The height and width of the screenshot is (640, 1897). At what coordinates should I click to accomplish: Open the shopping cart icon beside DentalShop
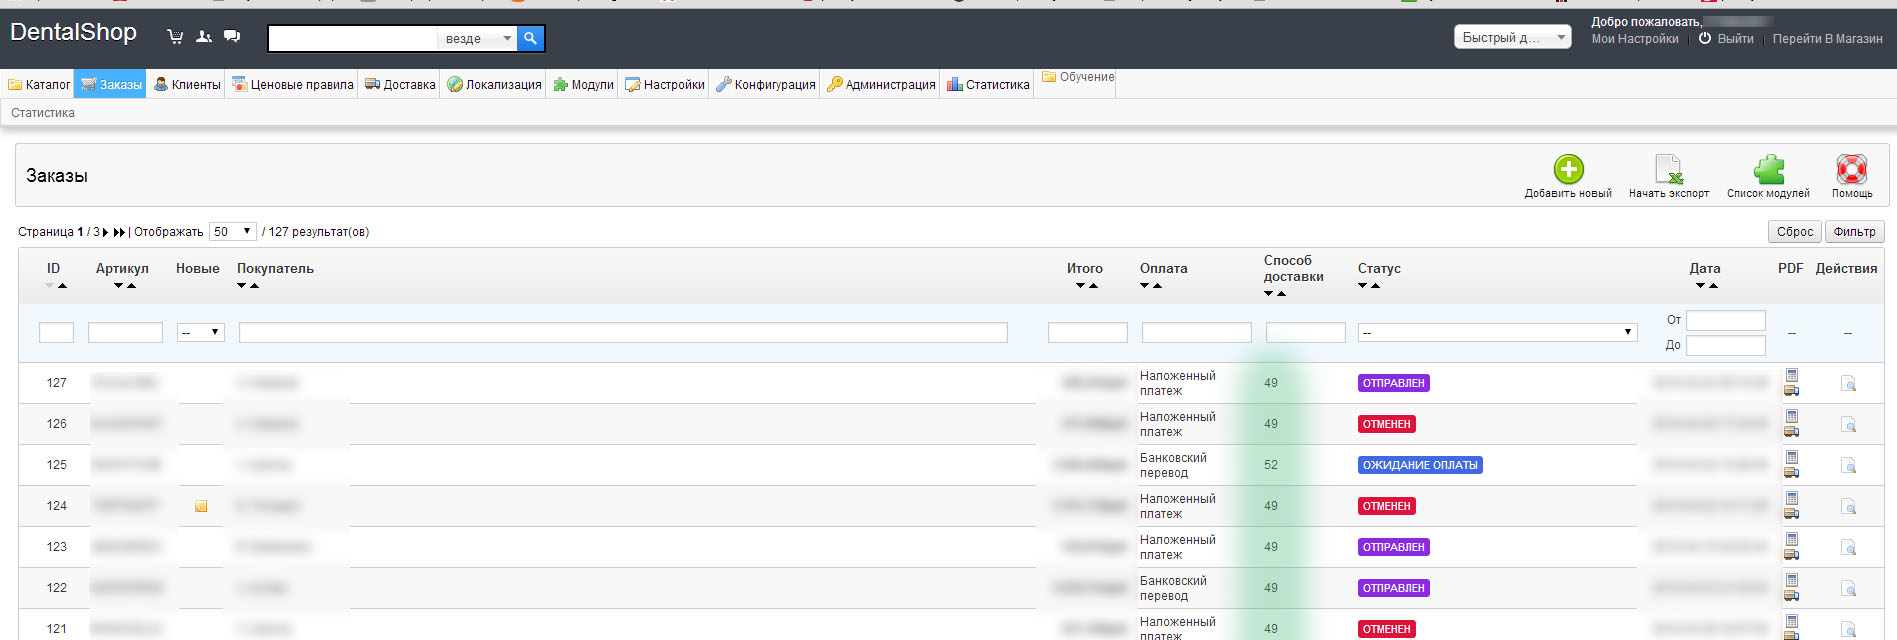coord(175,37)
